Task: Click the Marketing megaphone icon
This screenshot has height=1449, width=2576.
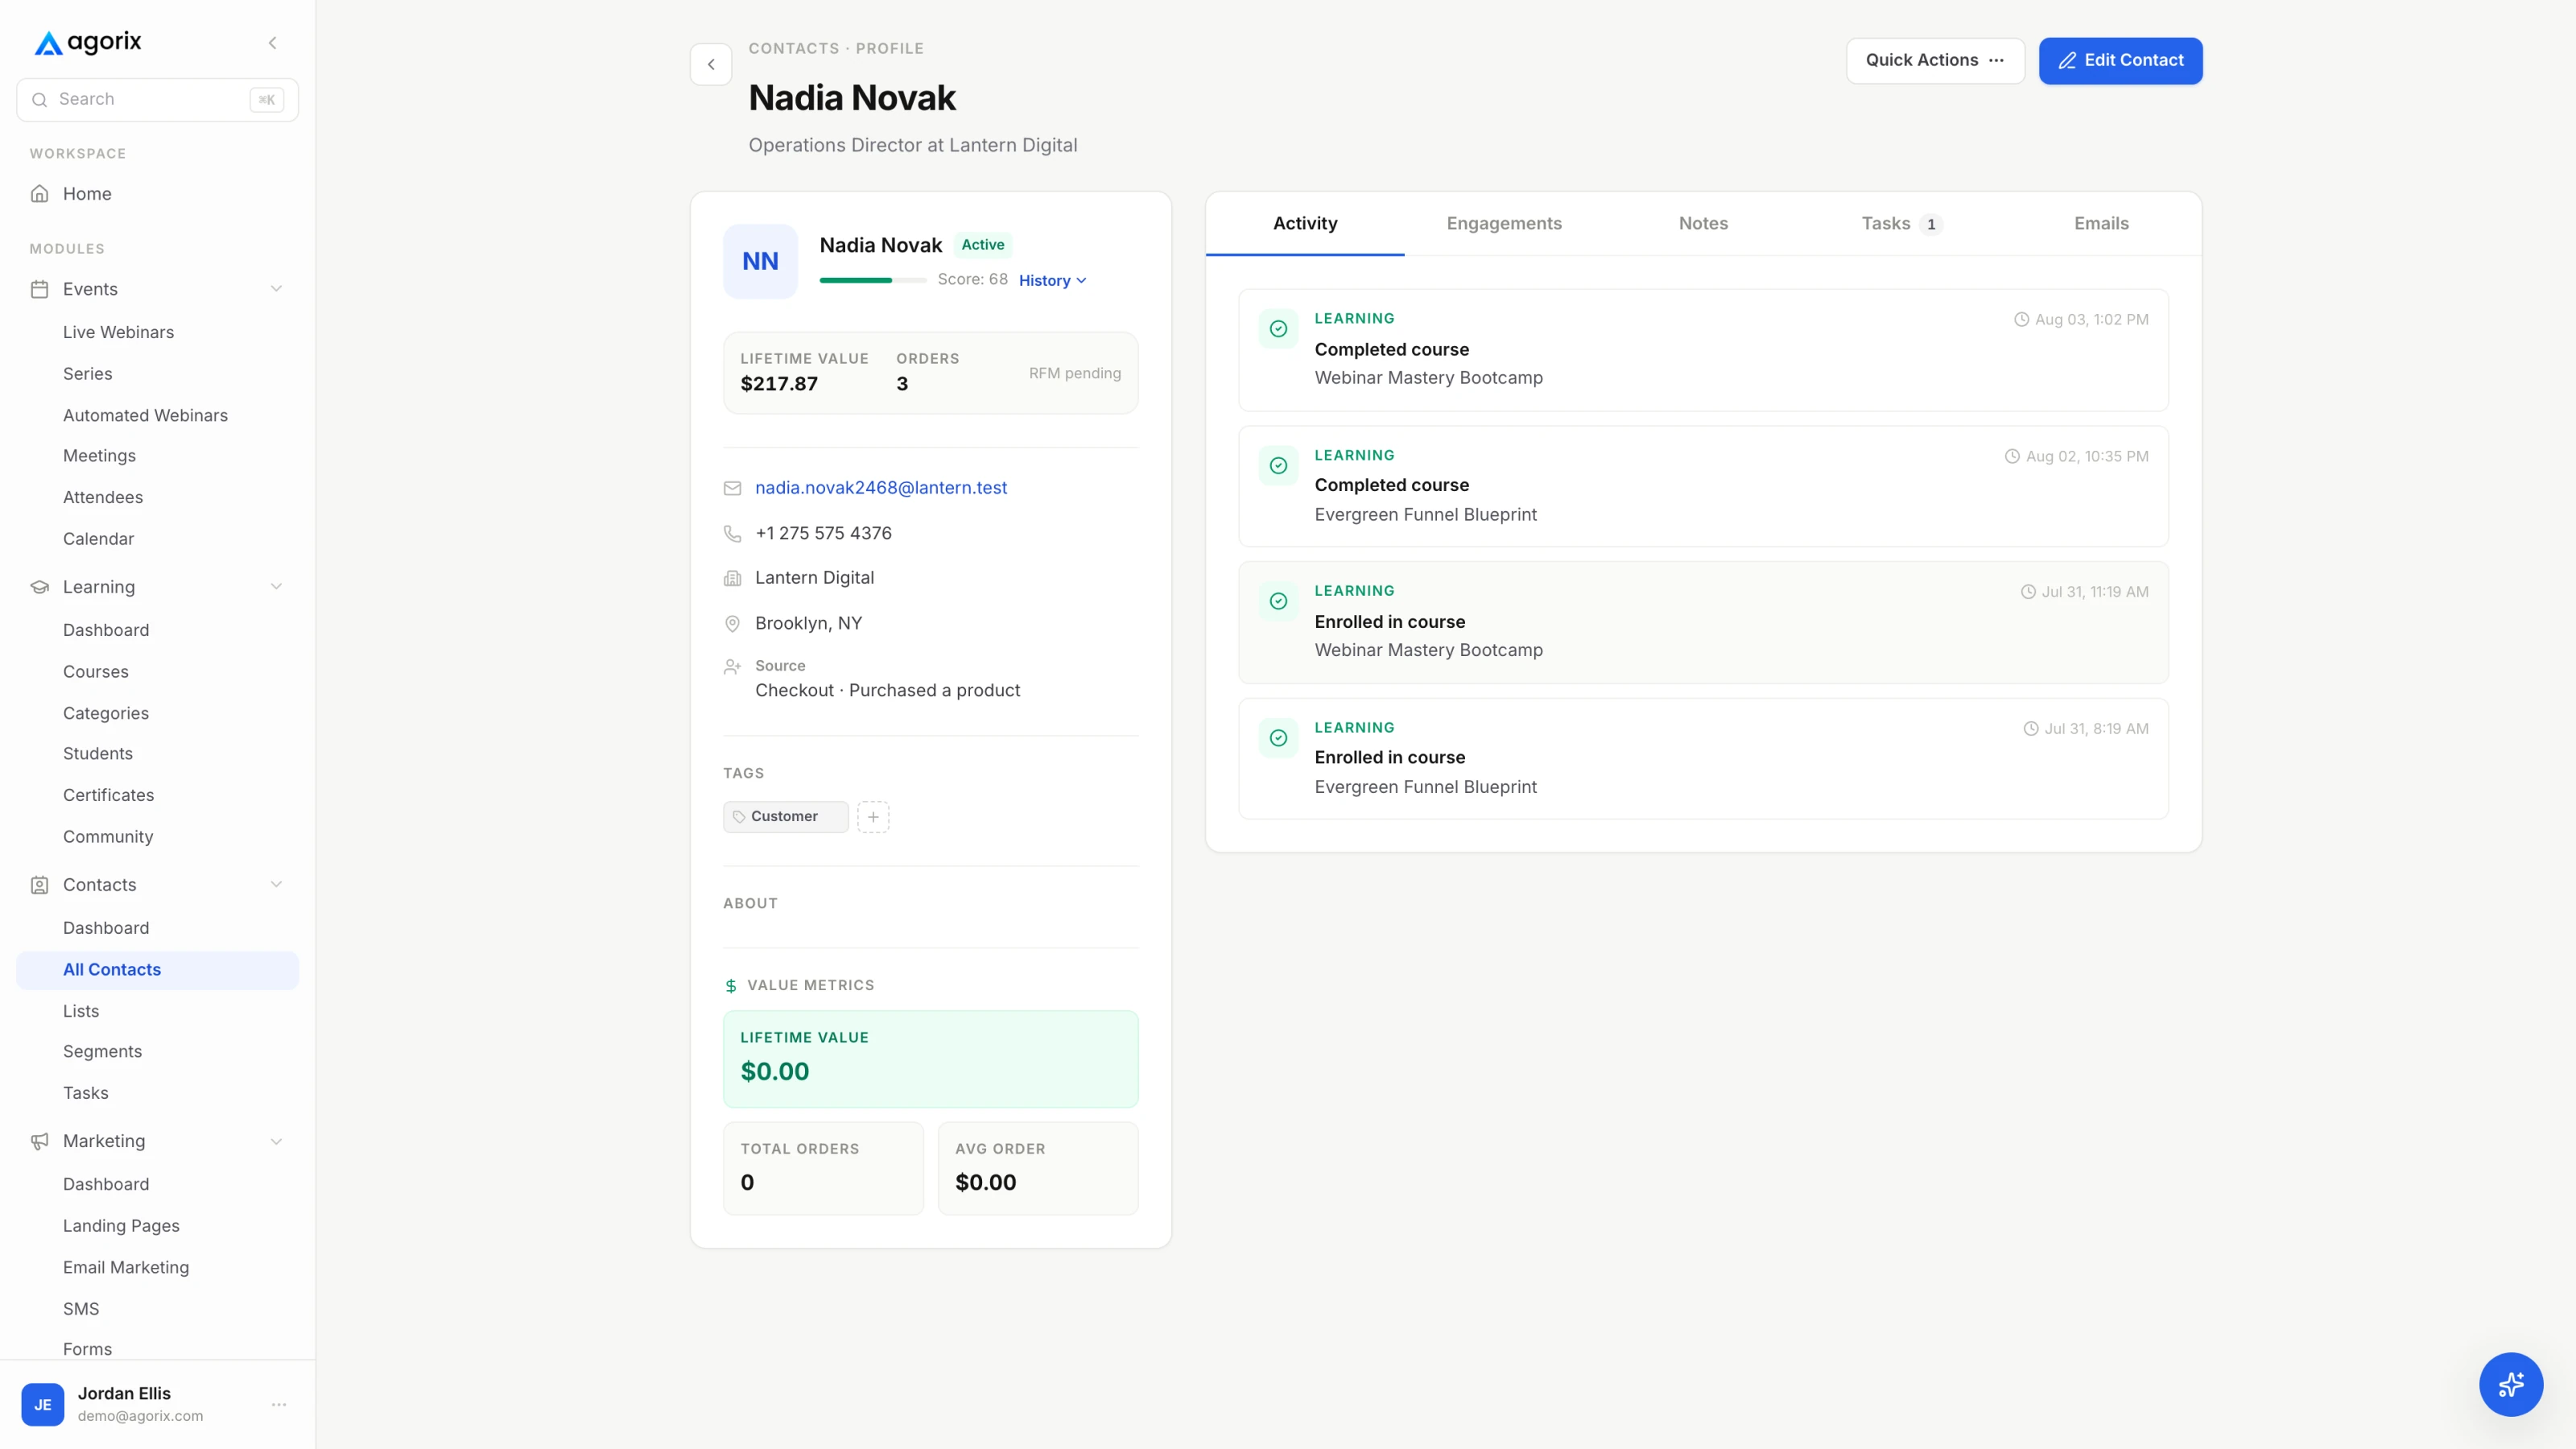Action: pyautogui.click(x=40, y=1141)
